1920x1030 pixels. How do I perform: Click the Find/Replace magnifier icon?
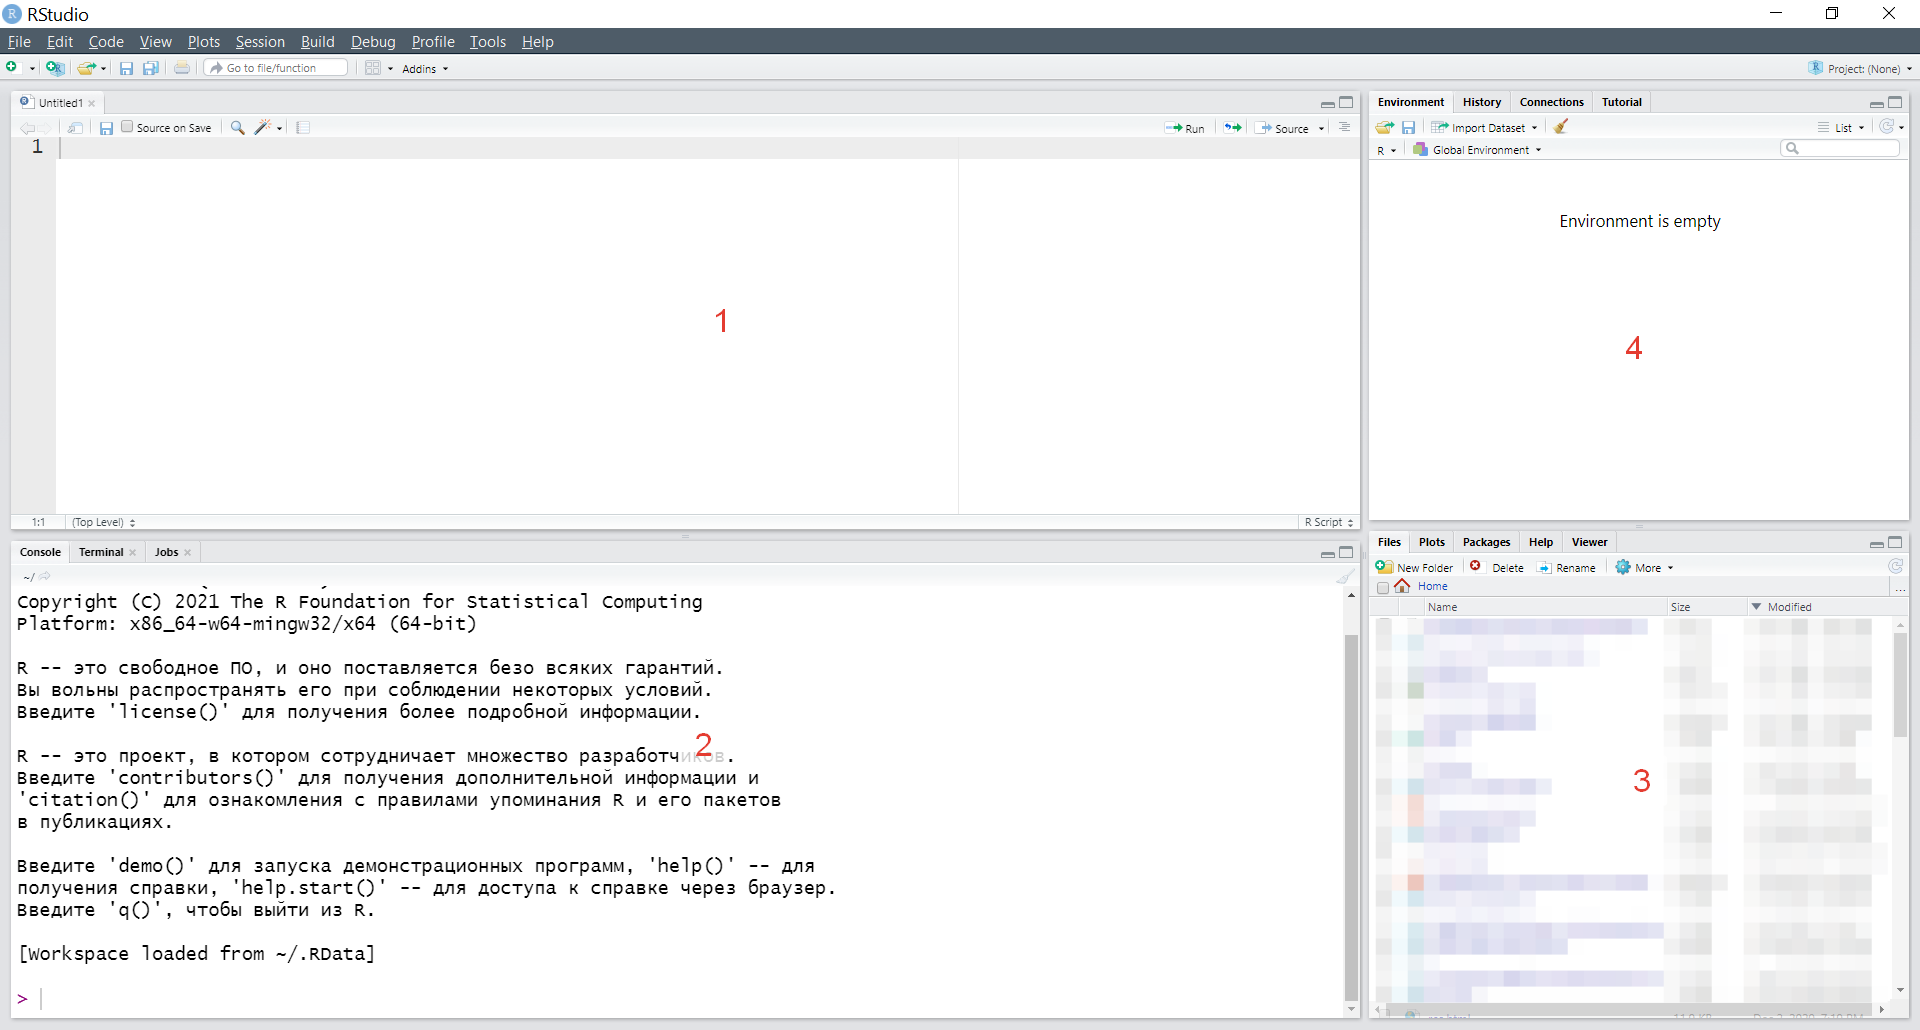(x=237, y=128)
